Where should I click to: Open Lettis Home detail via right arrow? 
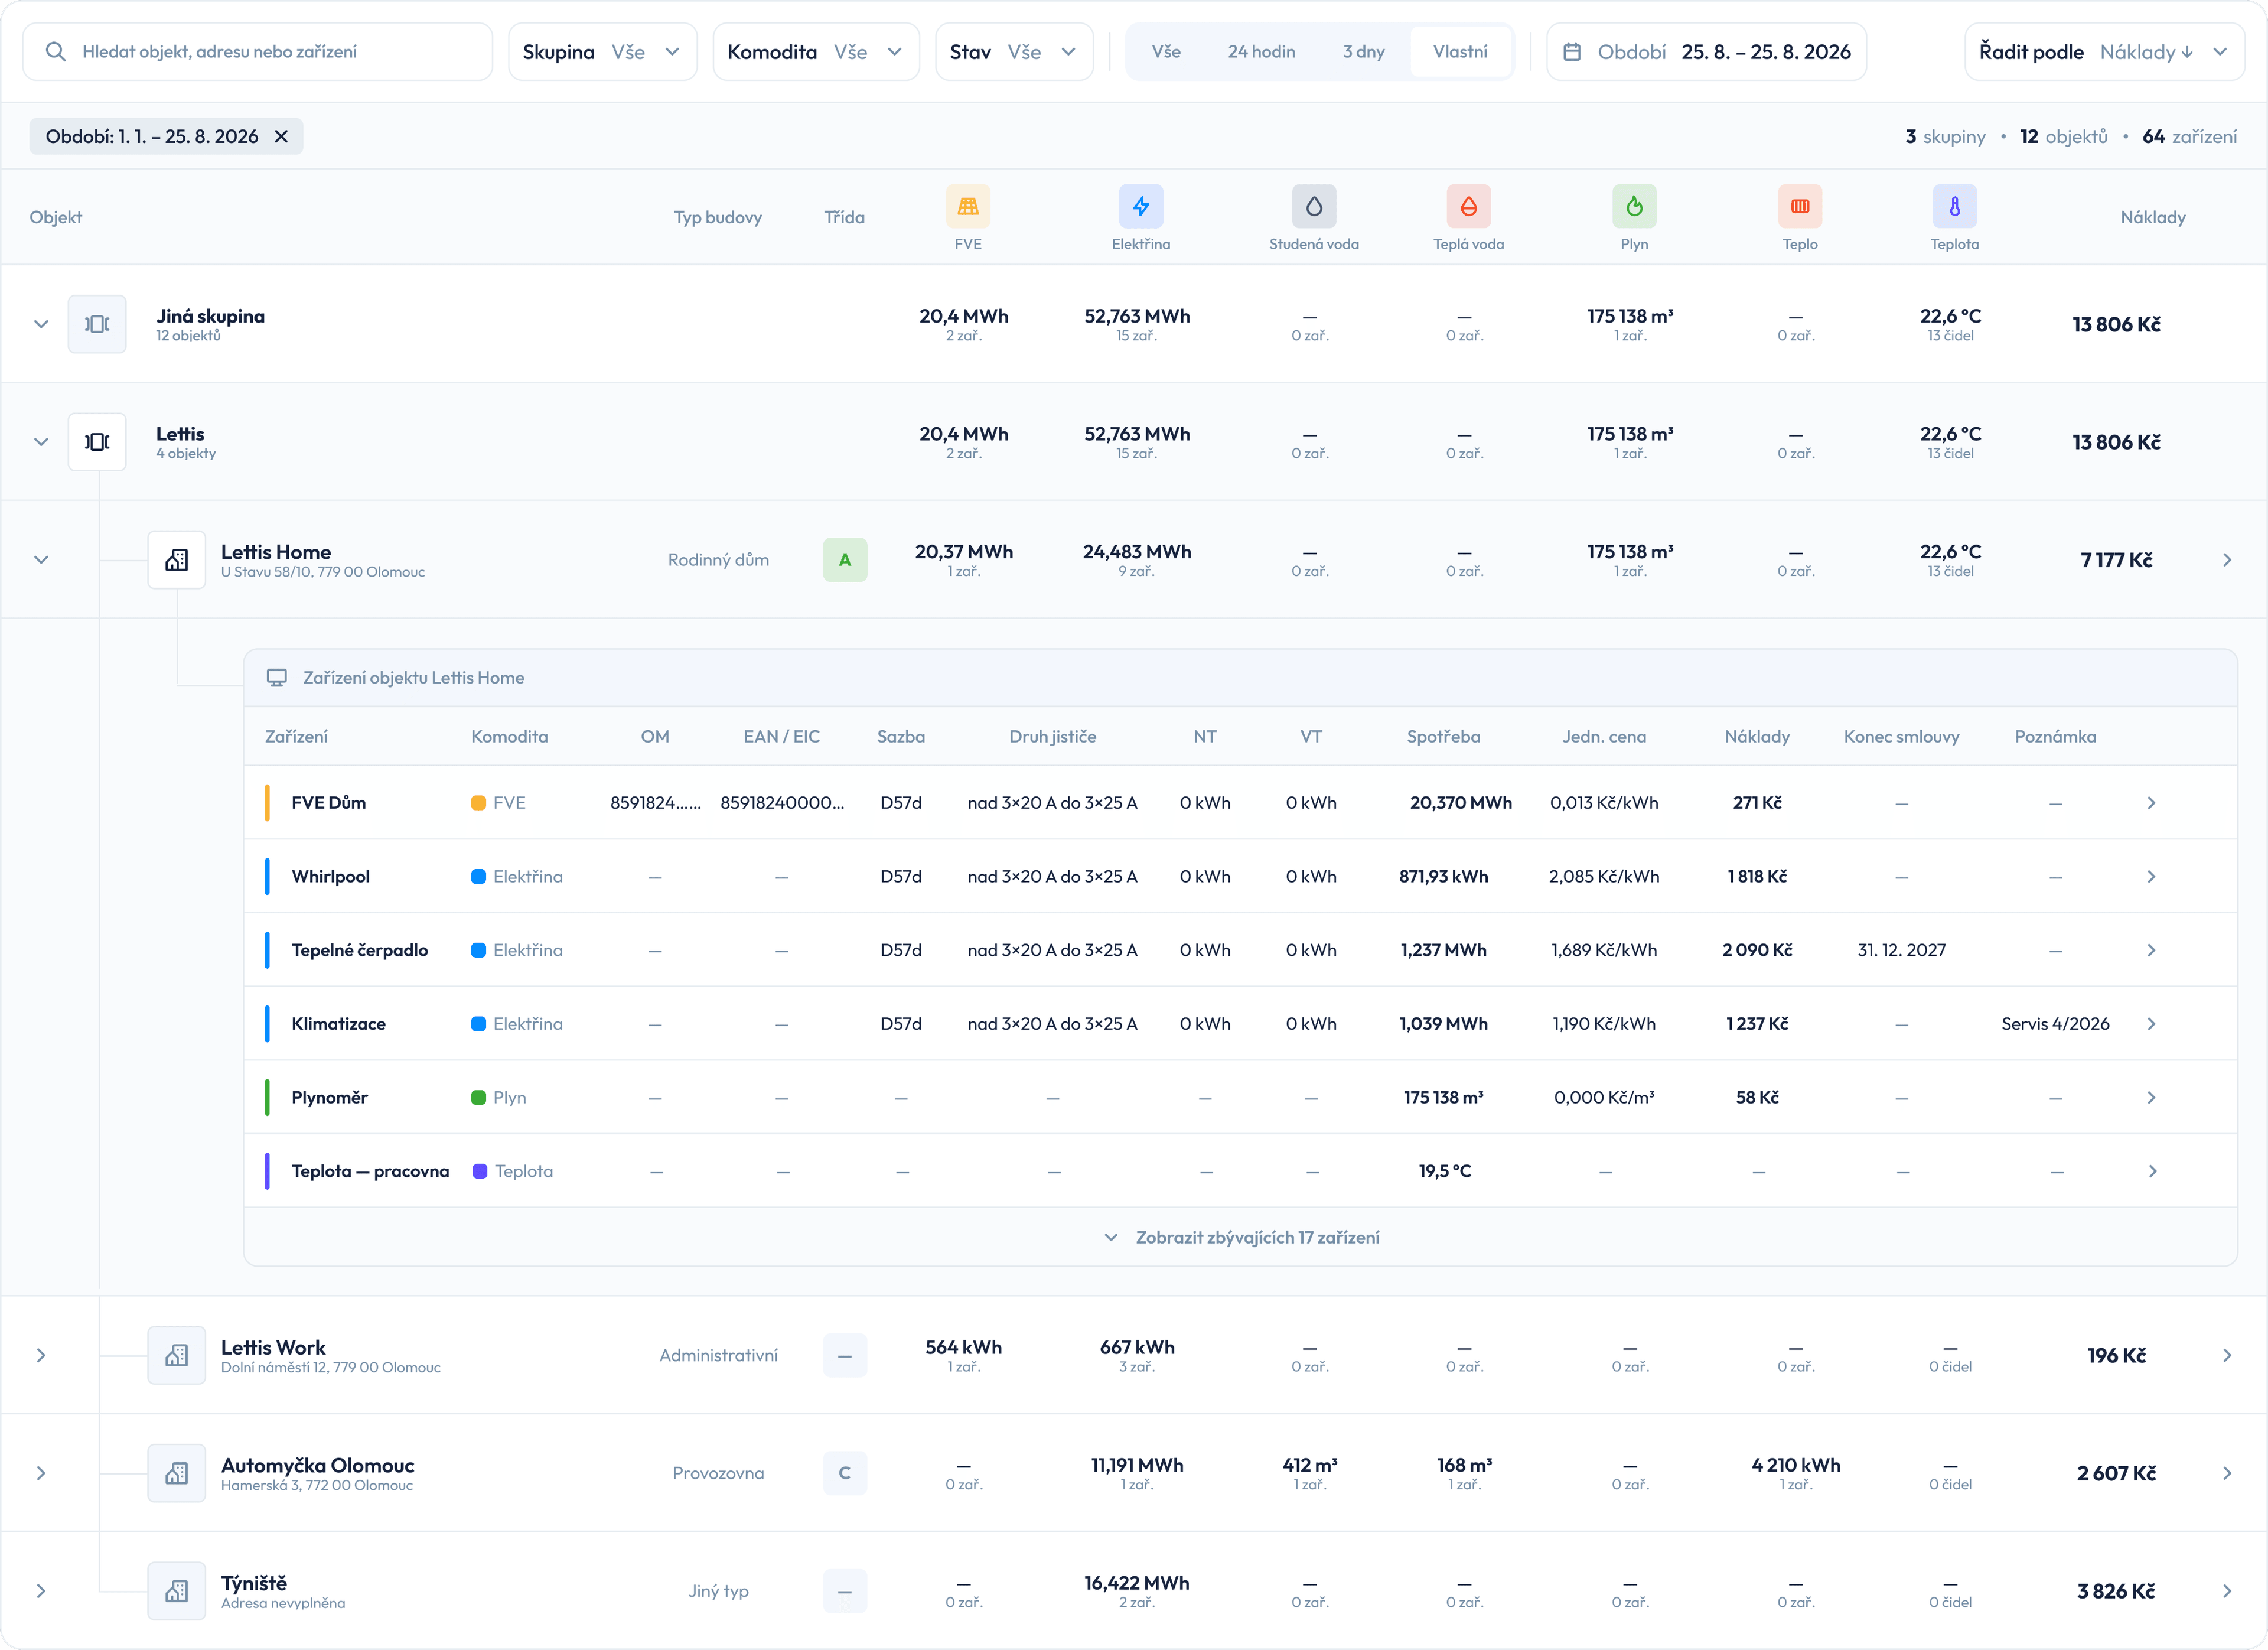(2227, 560)
